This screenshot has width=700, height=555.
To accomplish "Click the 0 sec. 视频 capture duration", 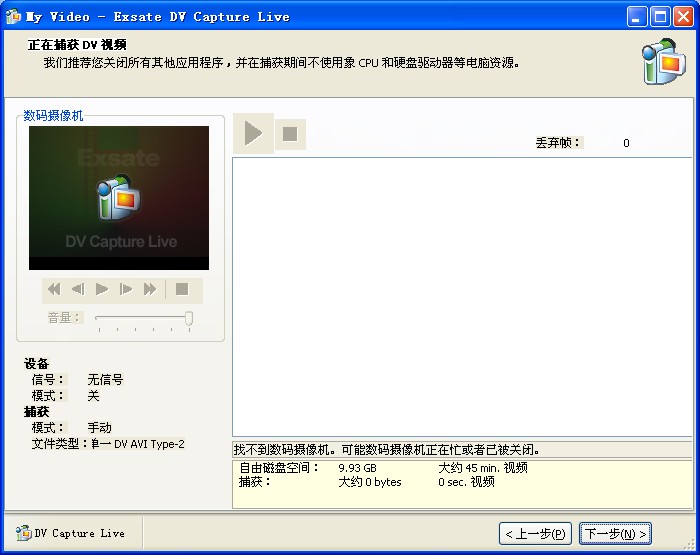I will coord(467,482).
